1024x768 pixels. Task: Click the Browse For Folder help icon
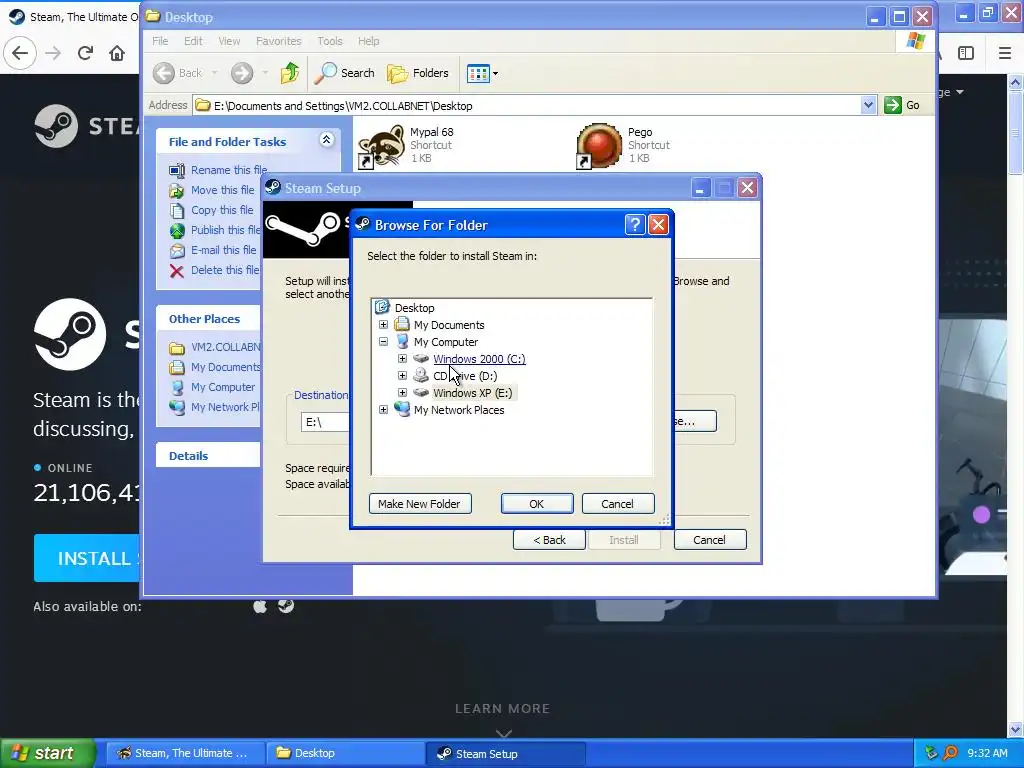(x=635, y=225)
